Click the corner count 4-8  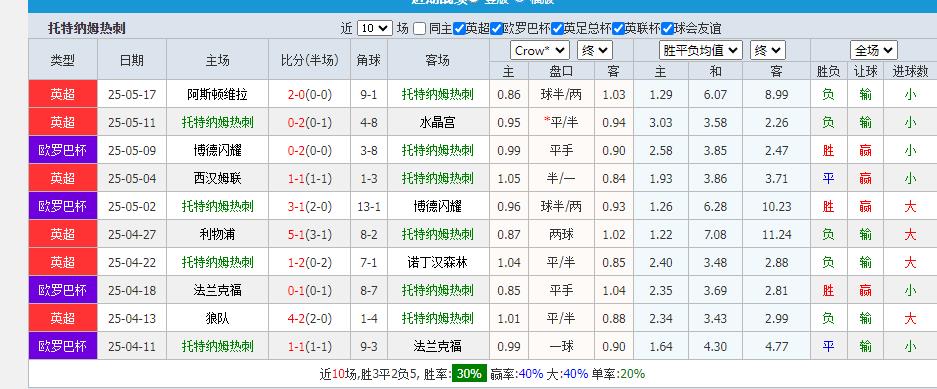coord(369,122)
